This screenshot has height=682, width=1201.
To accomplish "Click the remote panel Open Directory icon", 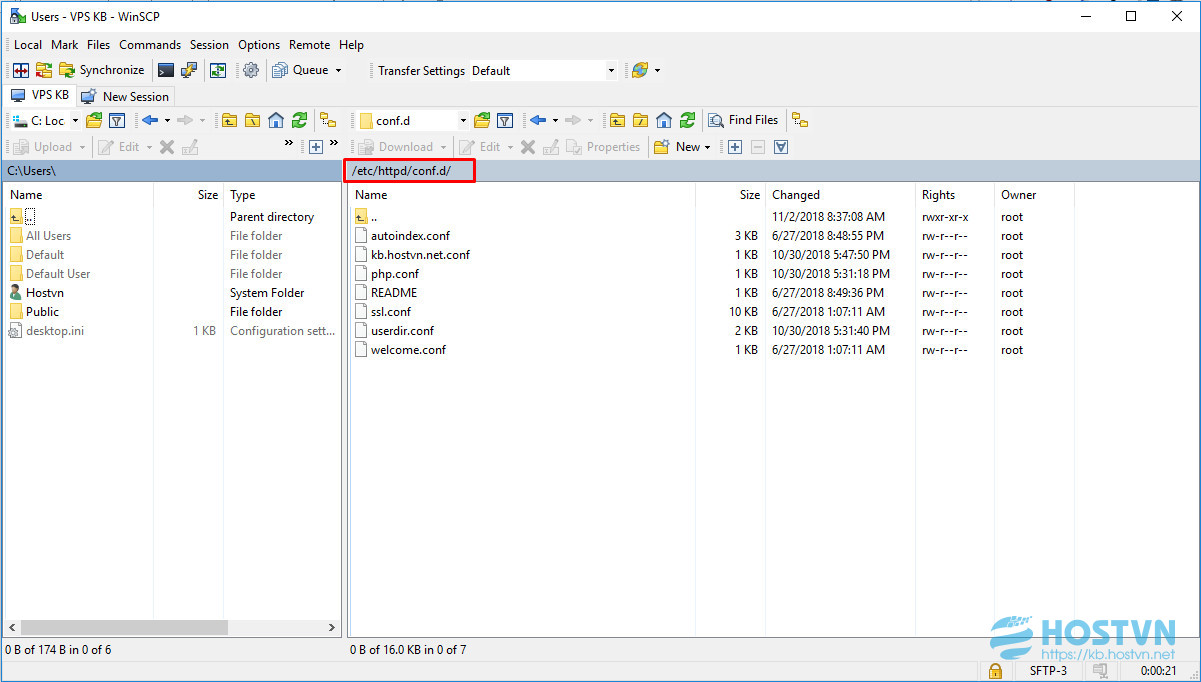I will tap(482, 120).
